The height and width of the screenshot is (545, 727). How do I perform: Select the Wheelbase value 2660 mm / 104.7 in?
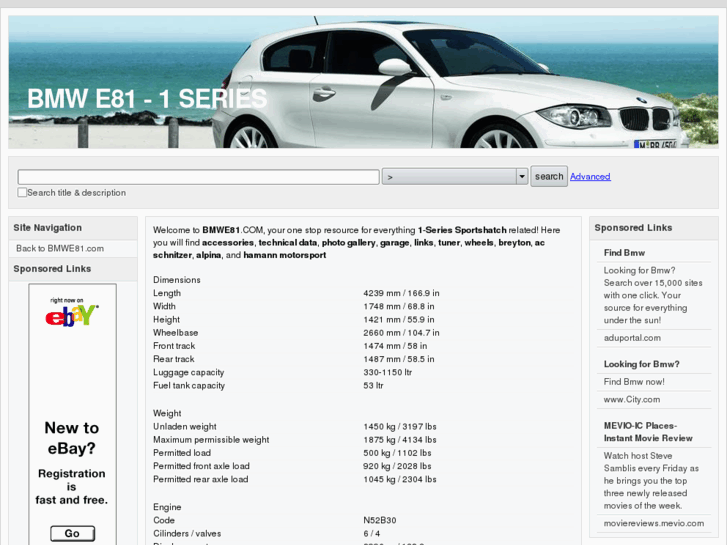pos(401,333)
